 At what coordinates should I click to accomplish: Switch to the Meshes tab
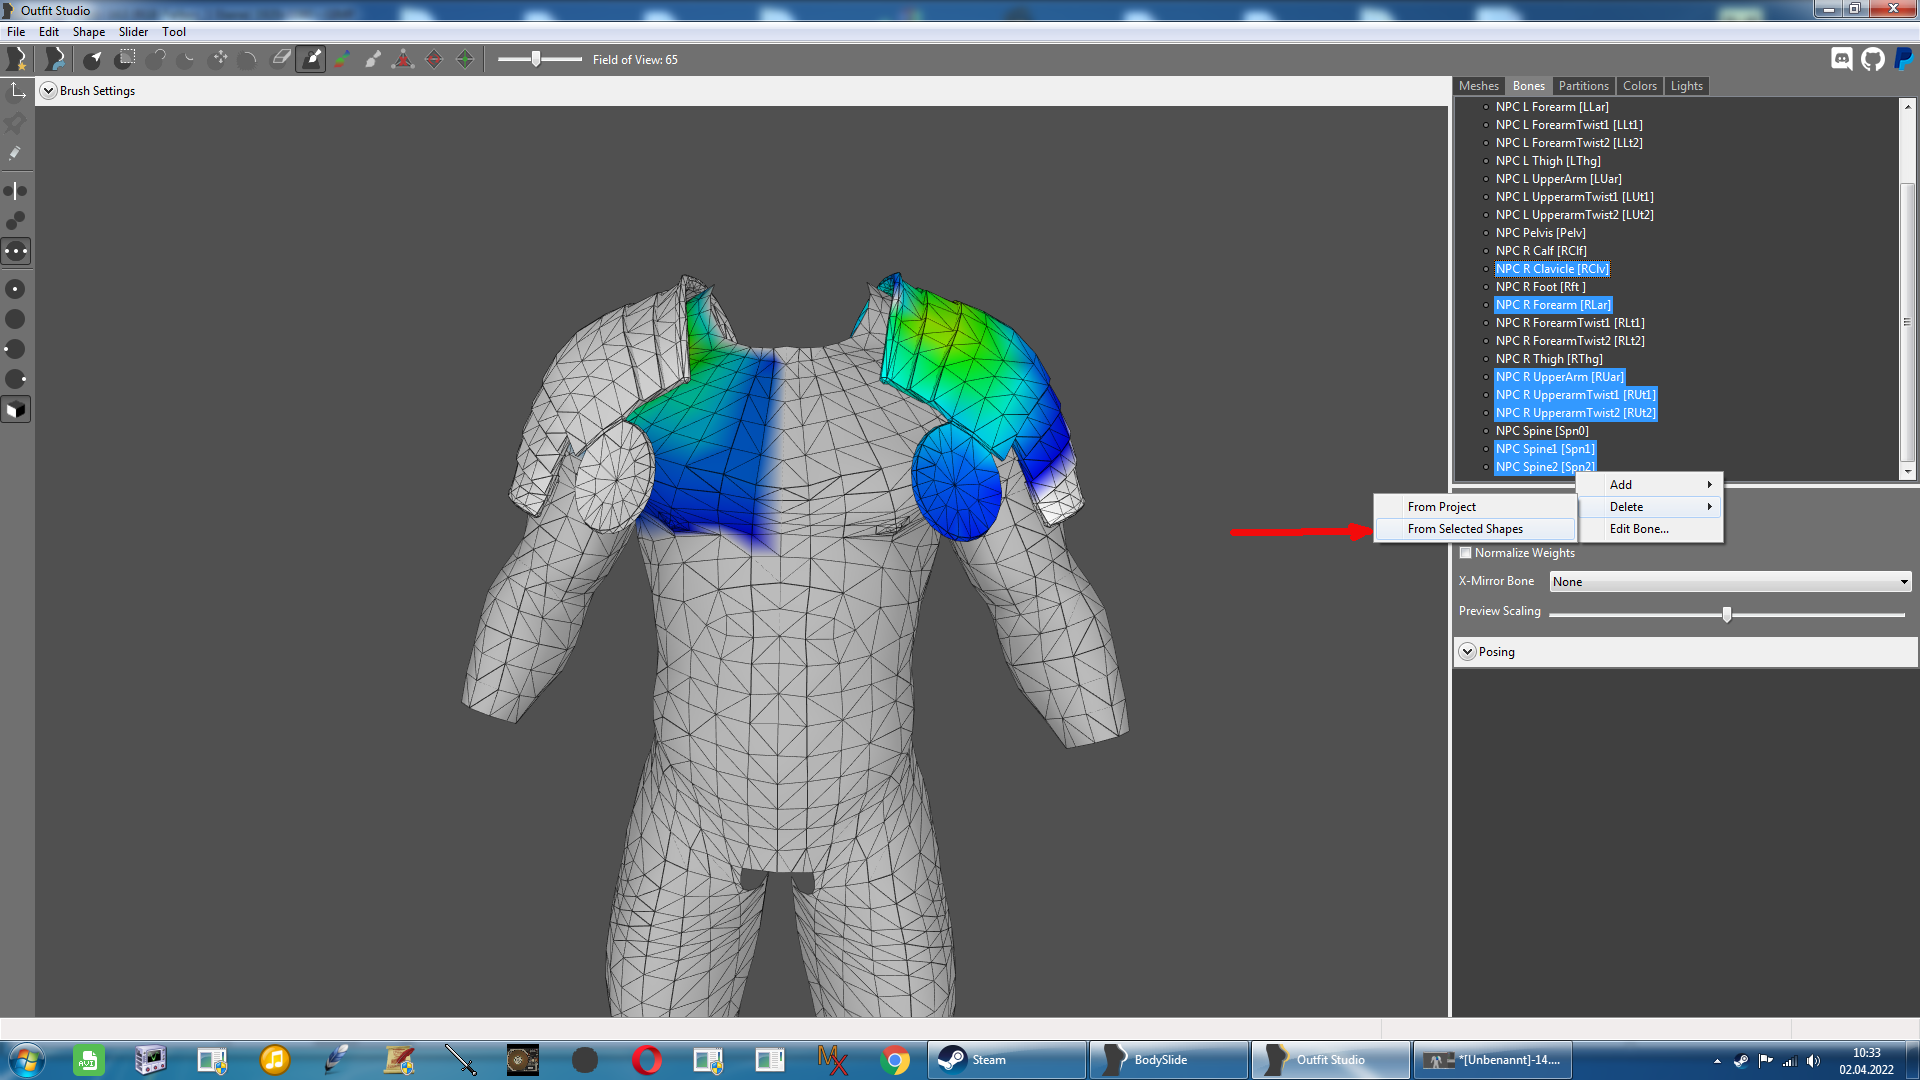click(1478, 86)
